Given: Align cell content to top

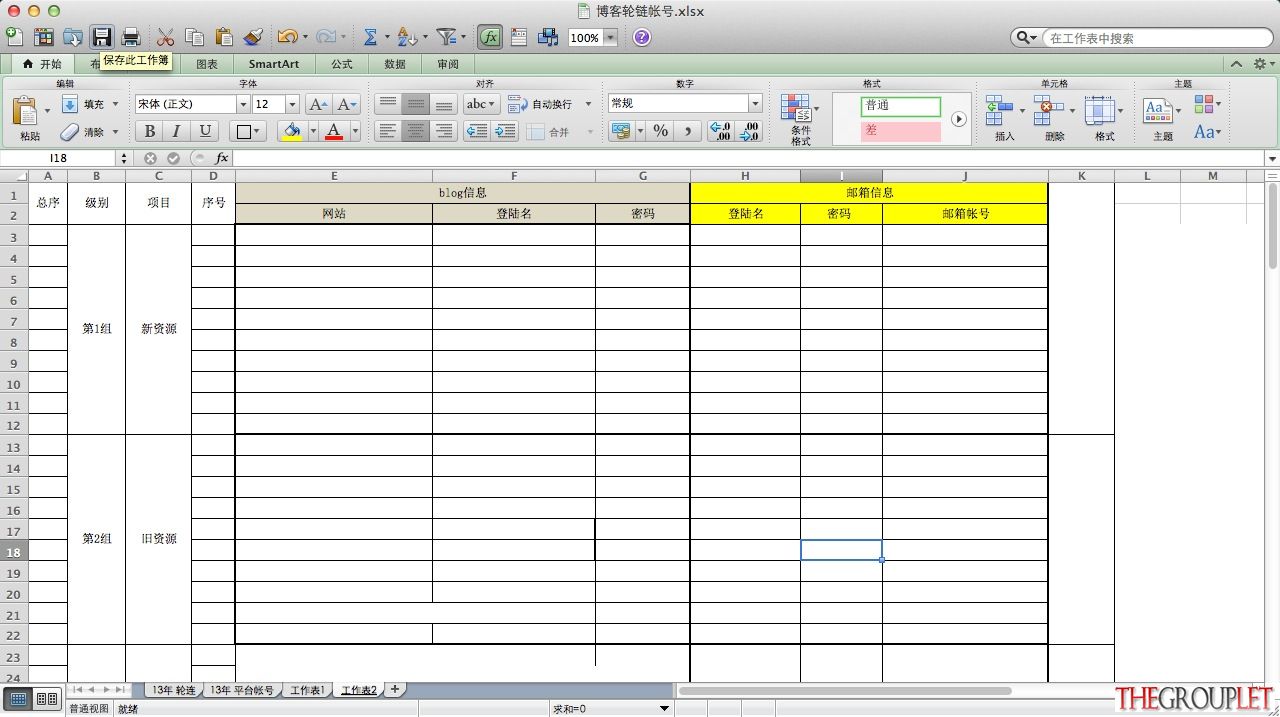Looking at the screenshot, I should click(388, 104).
